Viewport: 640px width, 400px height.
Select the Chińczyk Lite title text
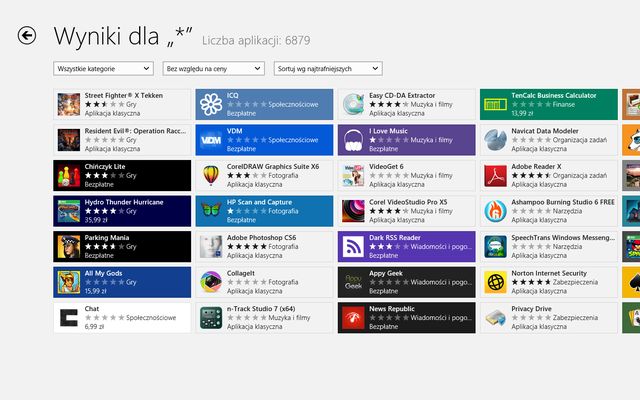pyautogui.click(x=105, y=167)
